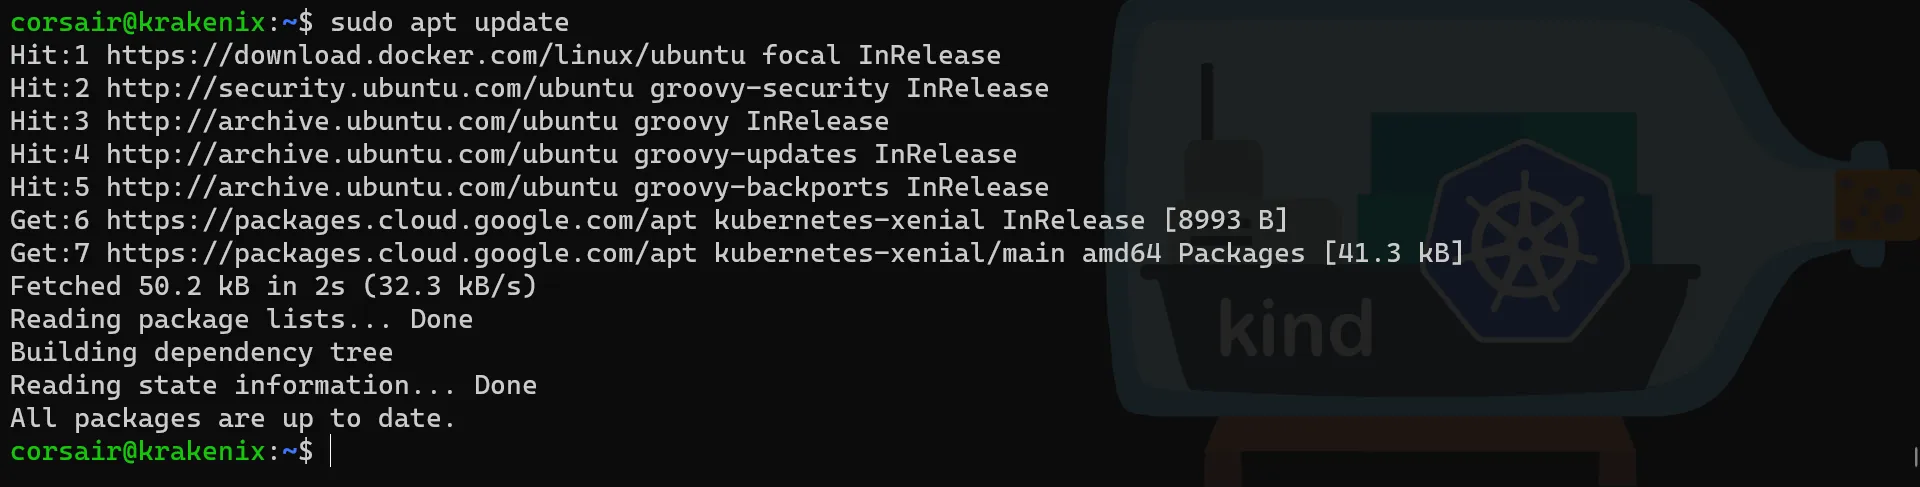Click the [8993 B] size text
Viewport: 1920px width, 487px height.
coord(1225,220)
